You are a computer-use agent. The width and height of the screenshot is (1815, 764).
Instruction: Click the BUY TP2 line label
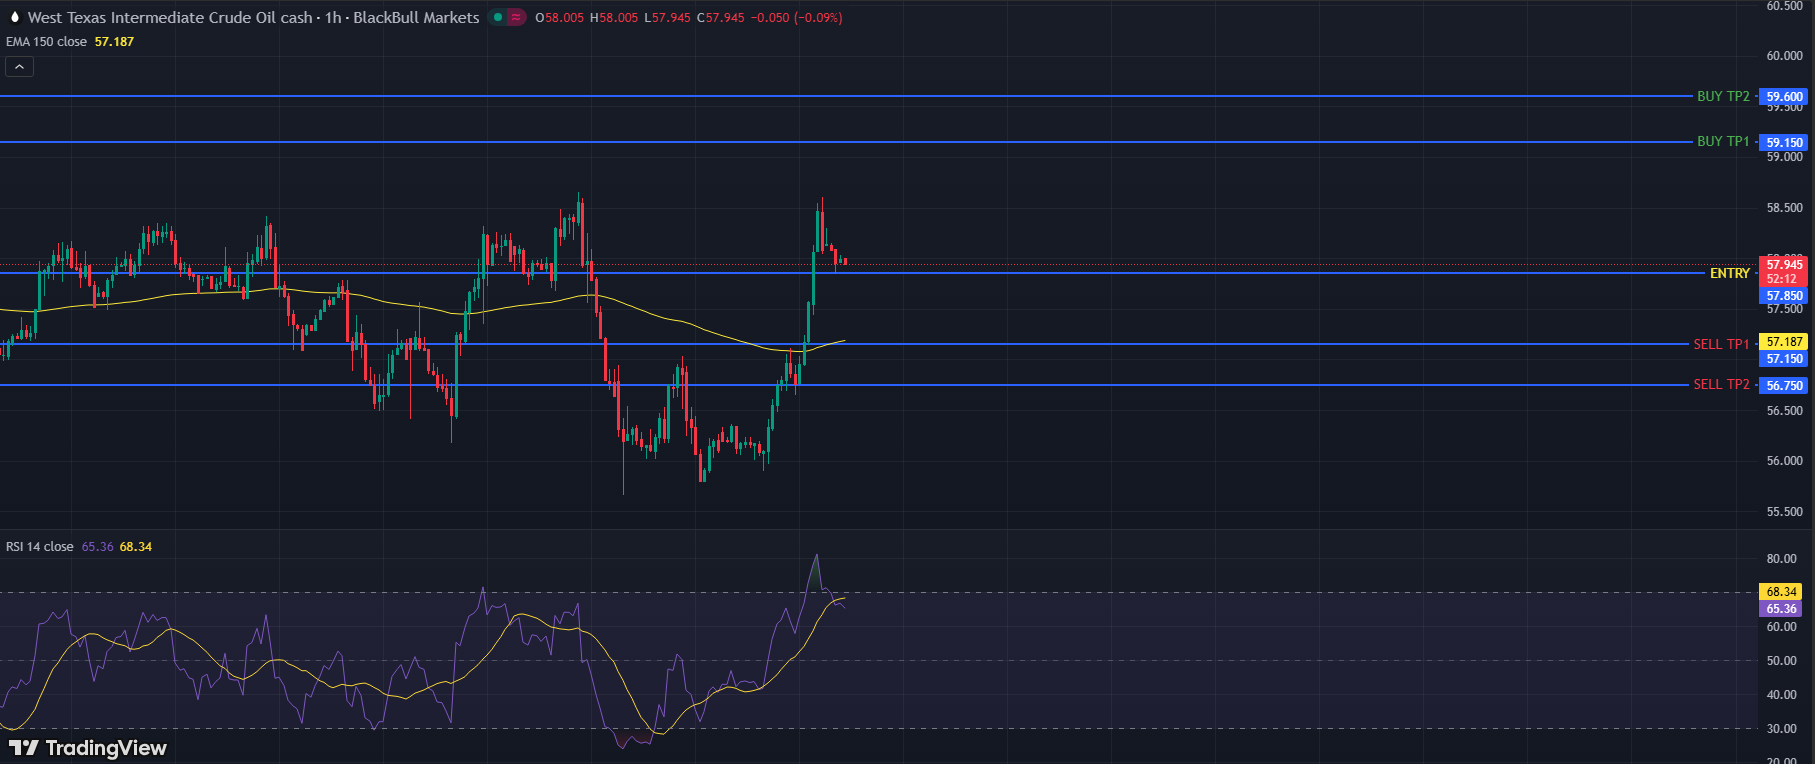[x=1722, y=97]
